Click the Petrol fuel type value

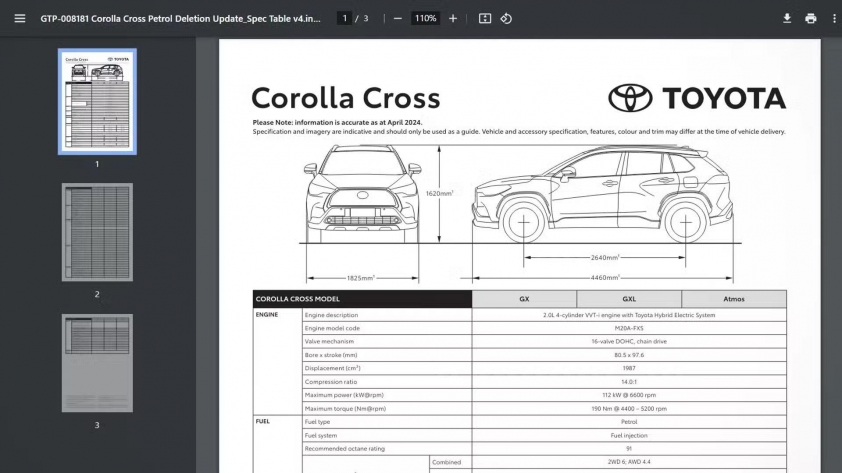[629, 422]
